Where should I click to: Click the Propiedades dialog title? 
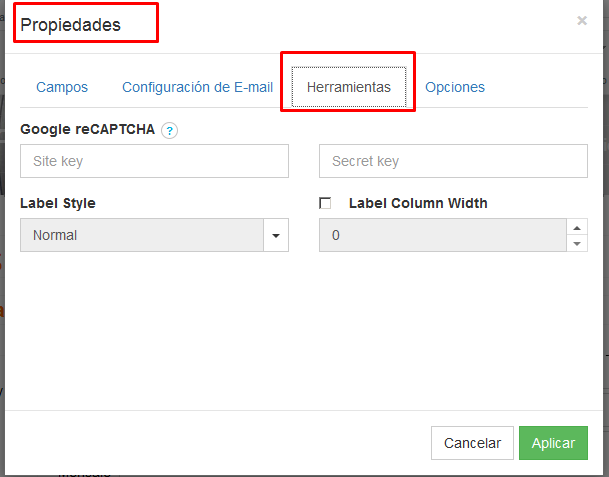click(x=70, y=25)
